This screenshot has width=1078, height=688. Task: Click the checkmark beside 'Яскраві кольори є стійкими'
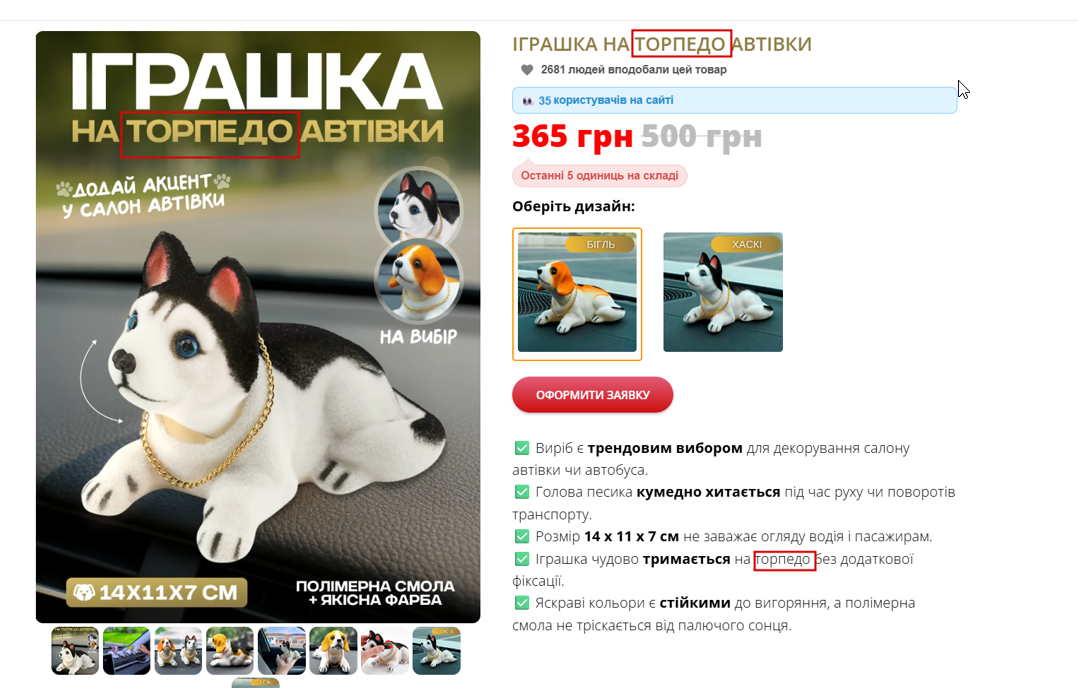522,603
